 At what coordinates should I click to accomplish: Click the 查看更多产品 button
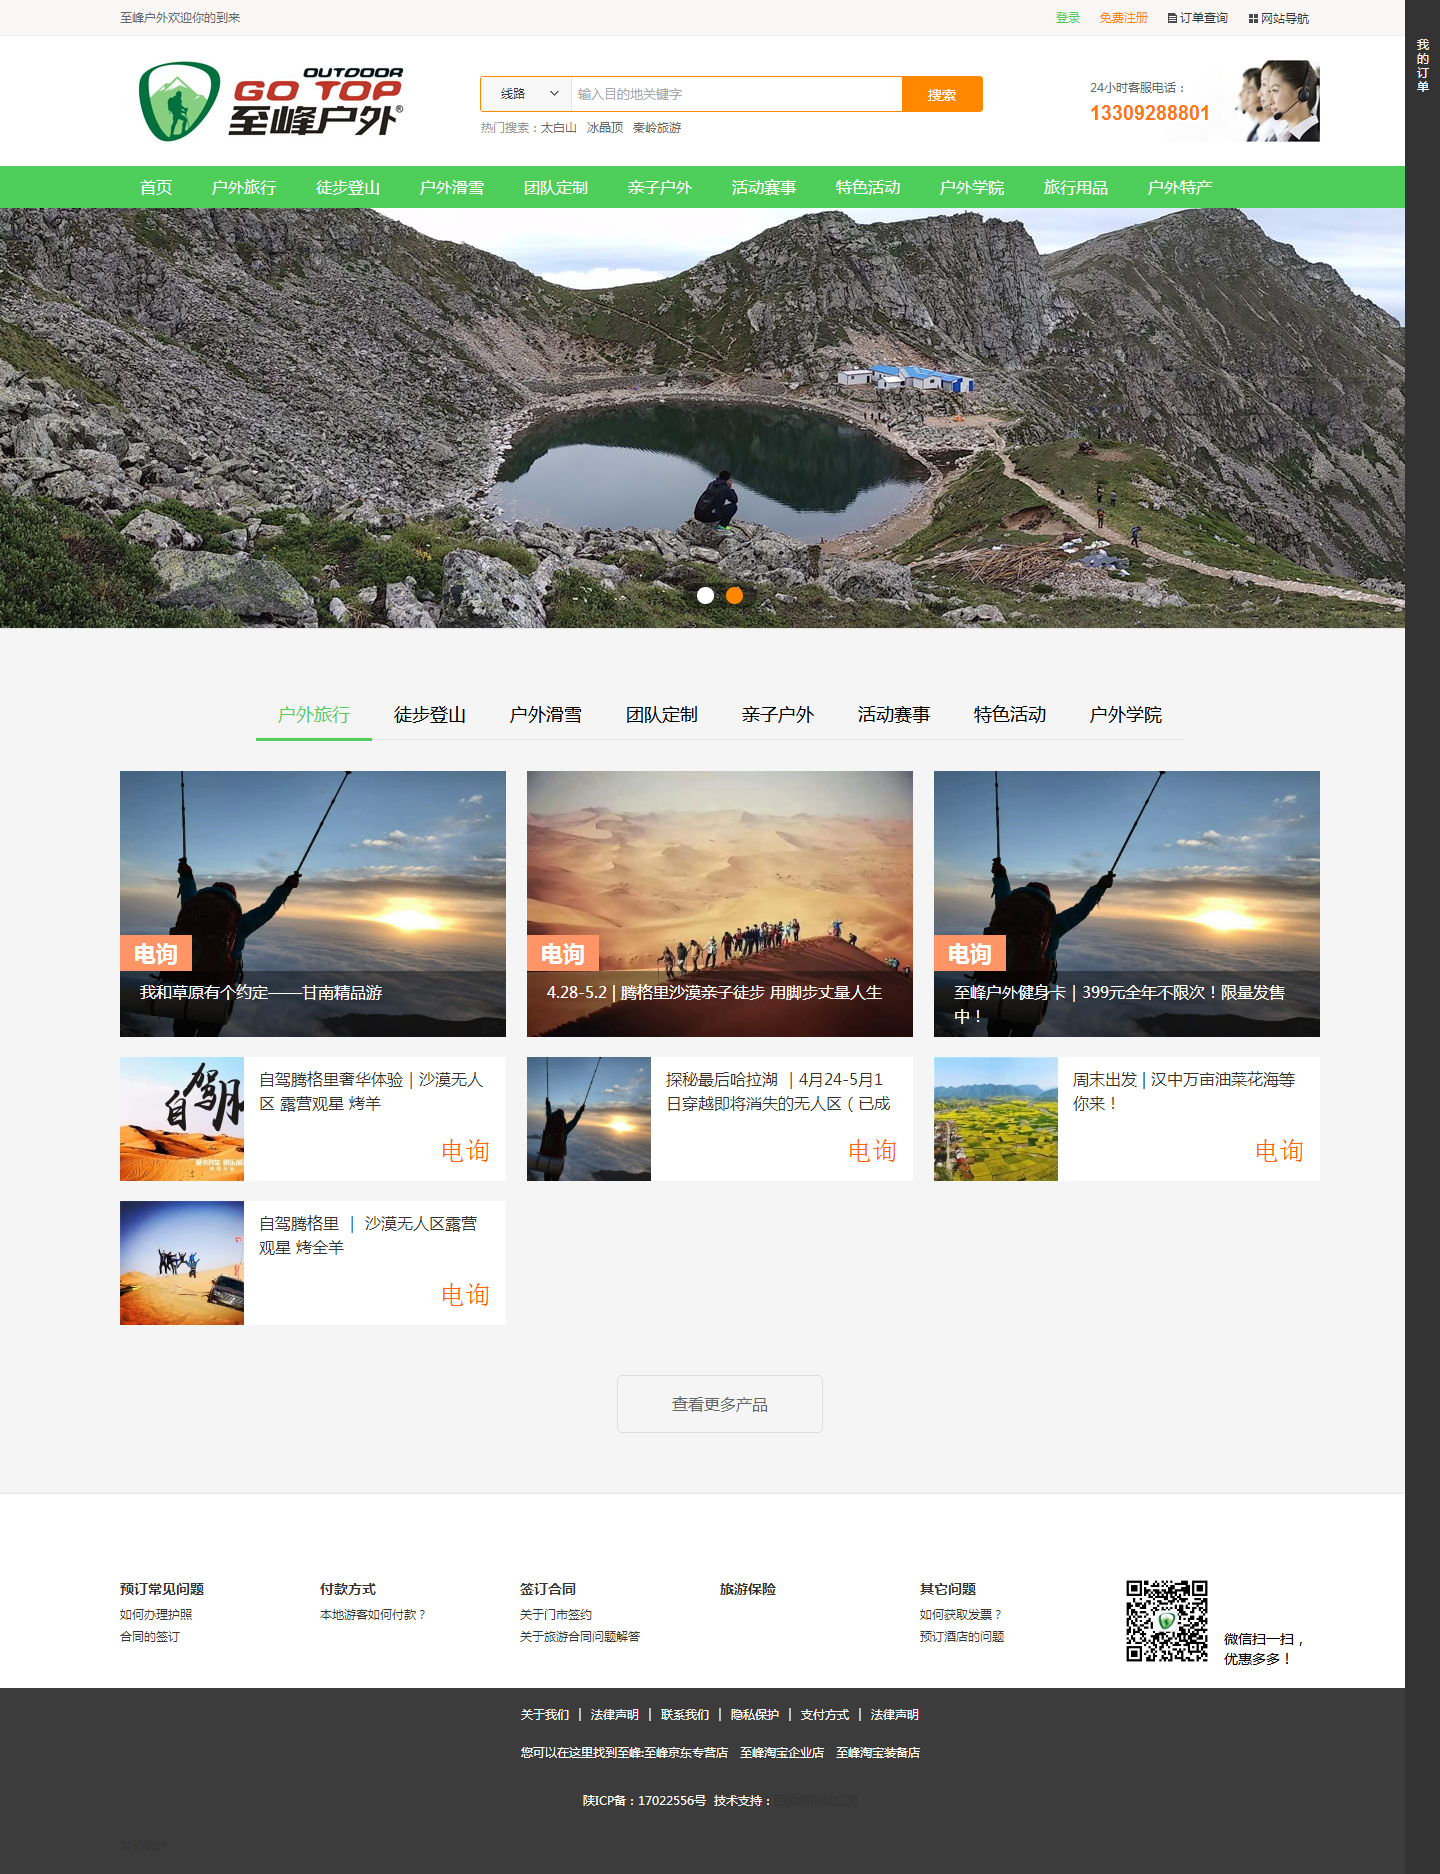click(720, 1404)
